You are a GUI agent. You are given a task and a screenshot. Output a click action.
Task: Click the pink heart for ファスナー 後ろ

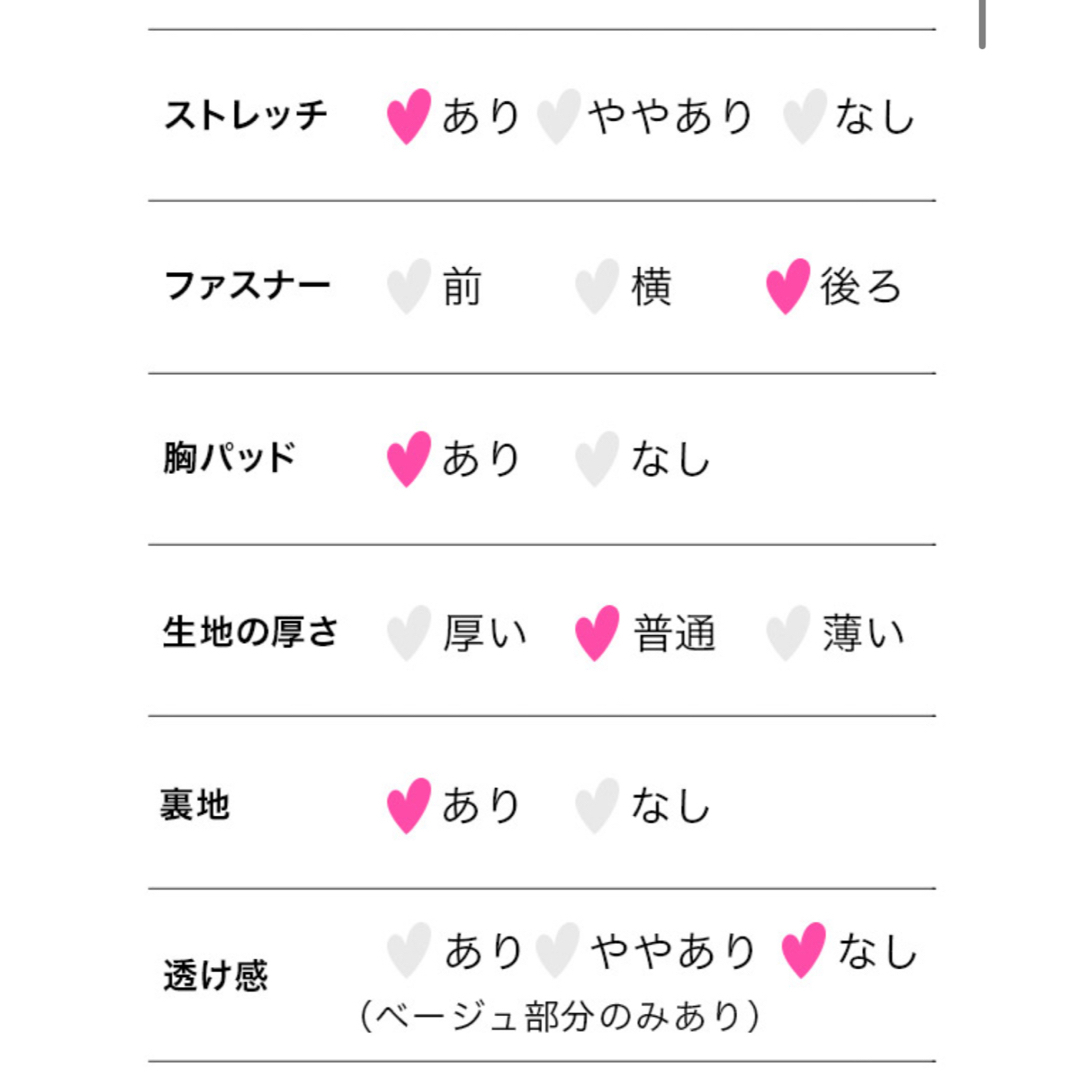coord(788,287)
